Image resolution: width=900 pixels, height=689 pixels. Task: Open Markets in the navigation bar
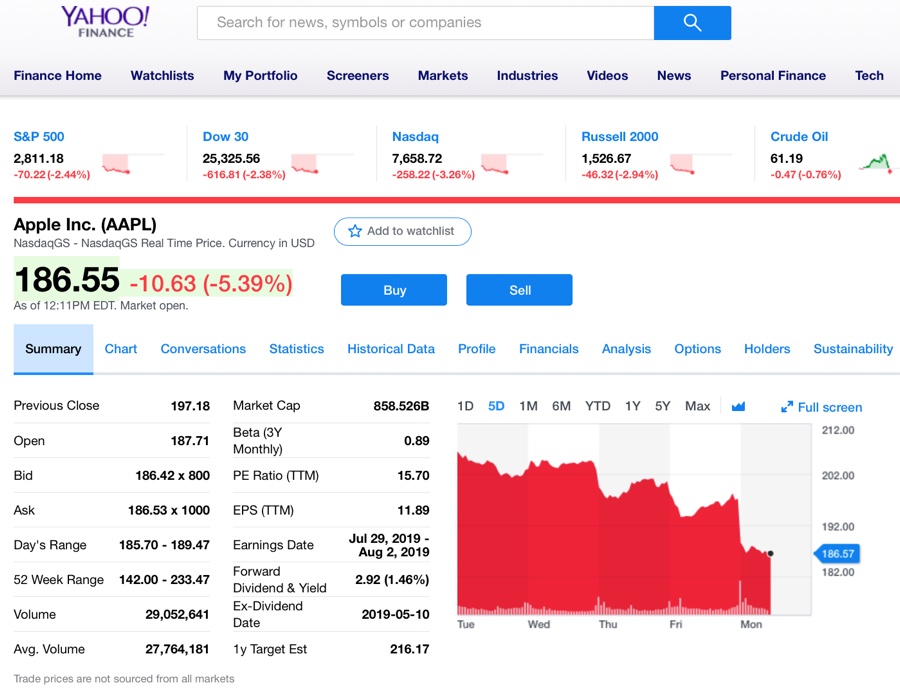click(443, 76)
